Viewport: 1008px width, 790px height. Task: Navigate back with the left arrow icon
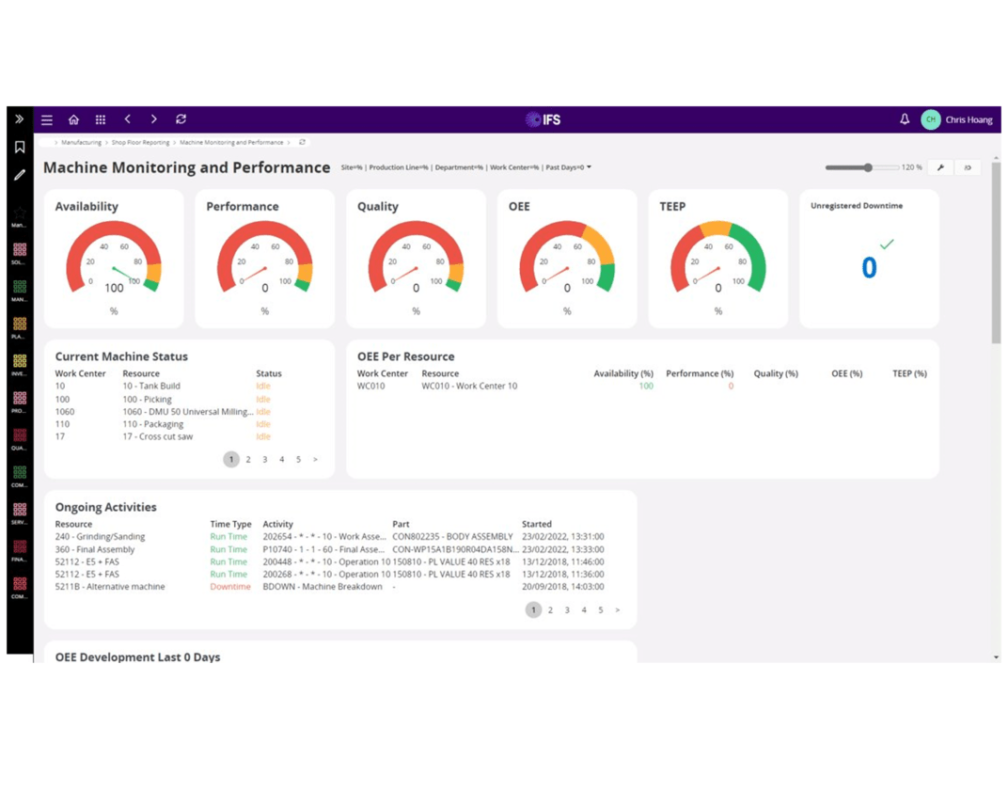coord(127,119)
